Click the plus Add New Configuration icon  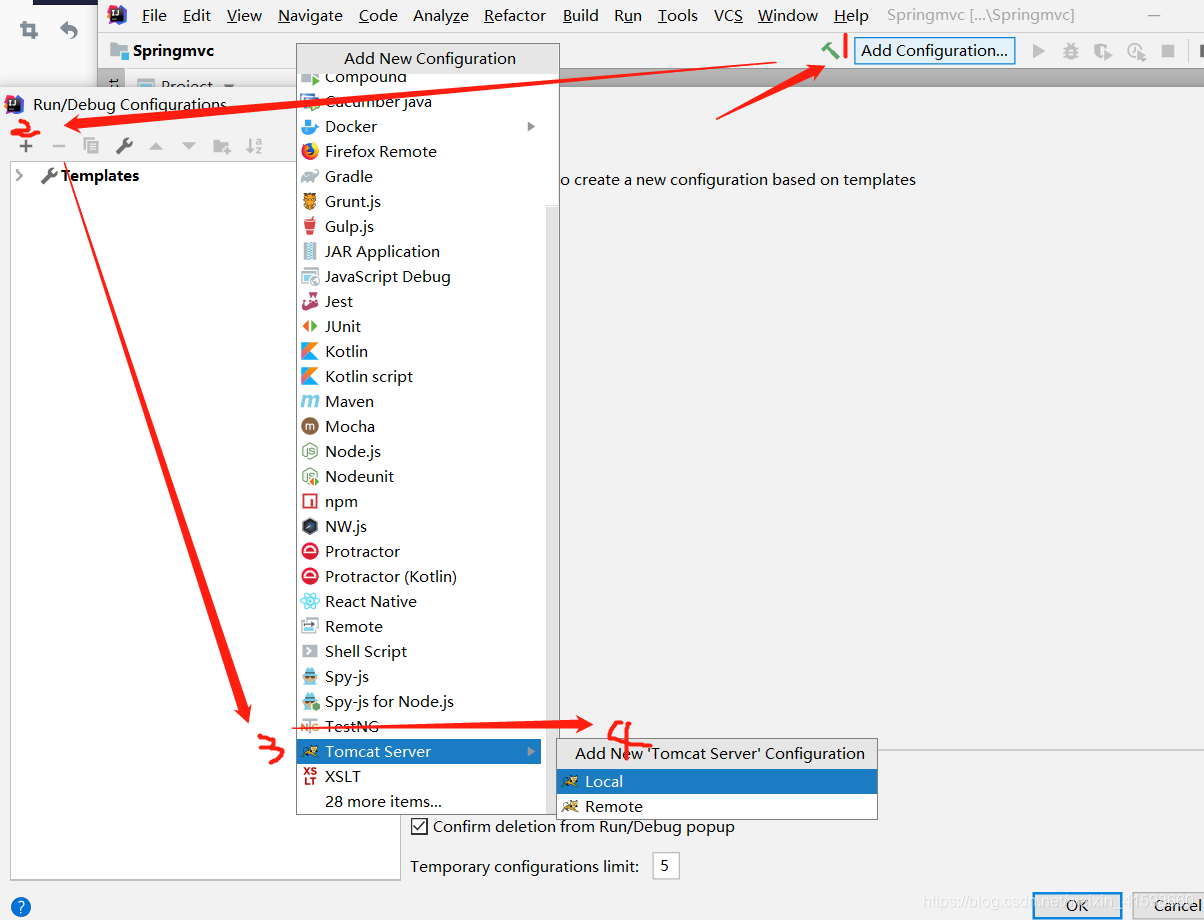26,146
